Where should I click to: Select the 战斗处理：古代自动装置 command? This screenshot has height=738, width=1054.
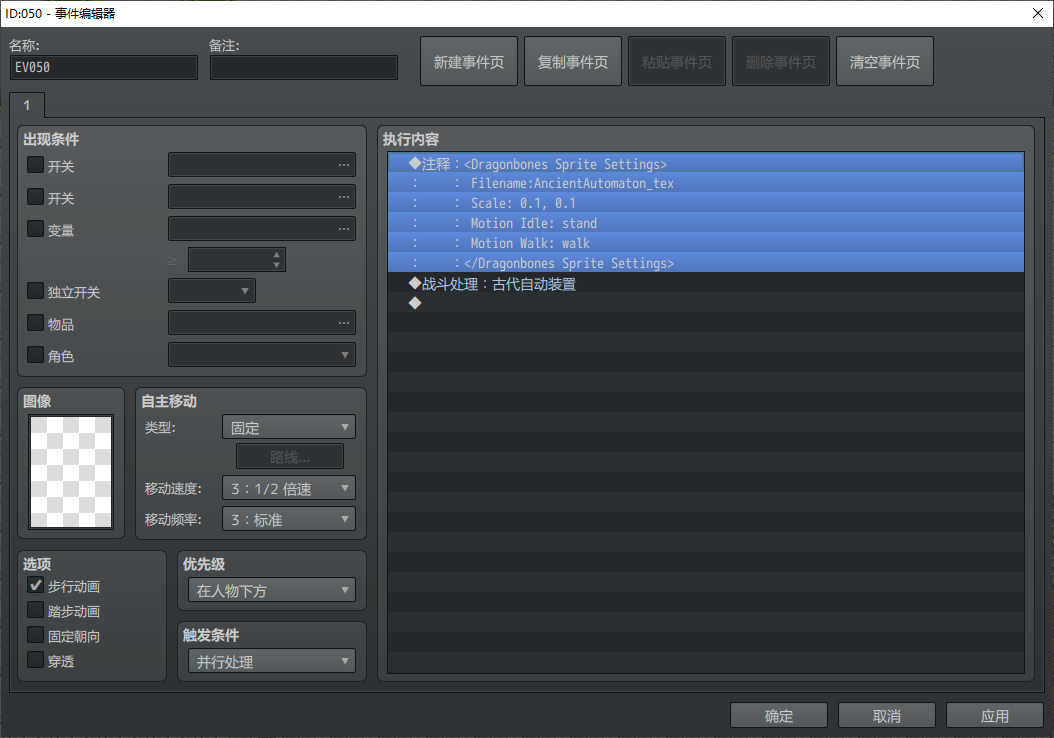point(706,284)
